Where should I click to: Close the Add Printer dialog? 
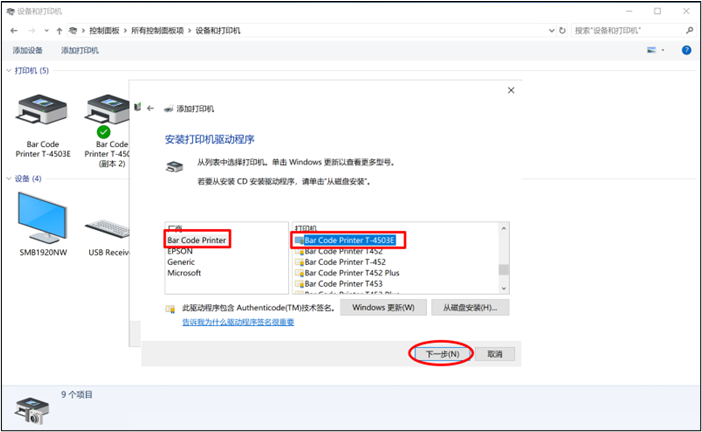[x=511, y=90]
